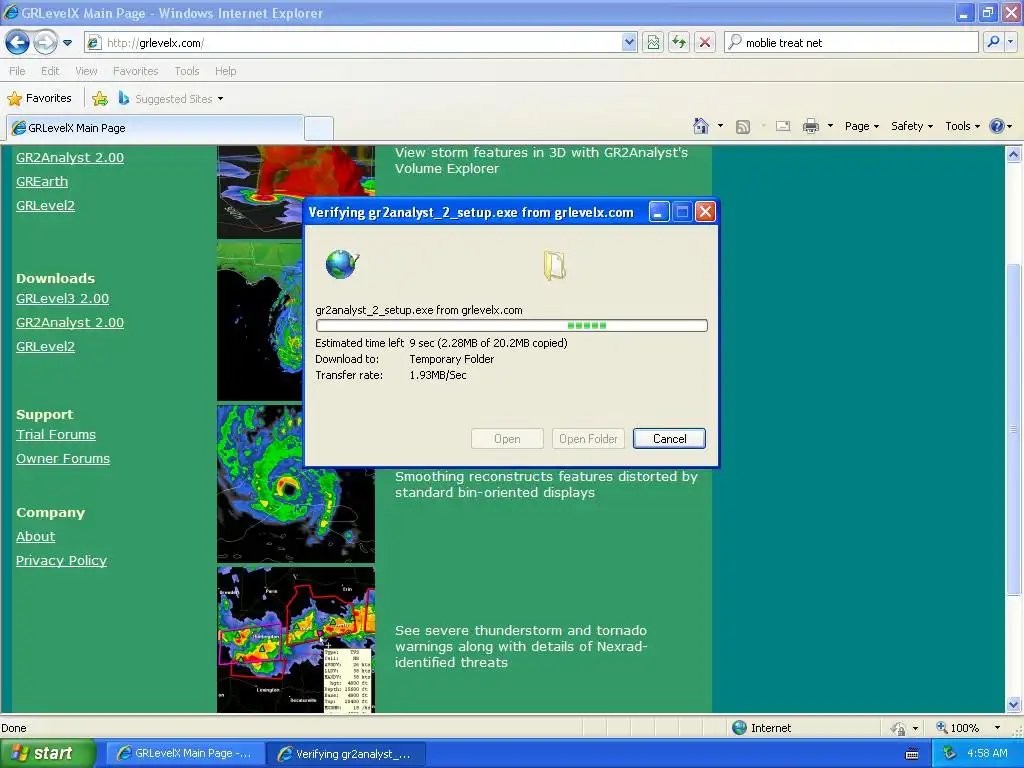Click the tornado warnings radar image thumbnail
Viewport: 1024px width, 768px height.
pos(296,639)
